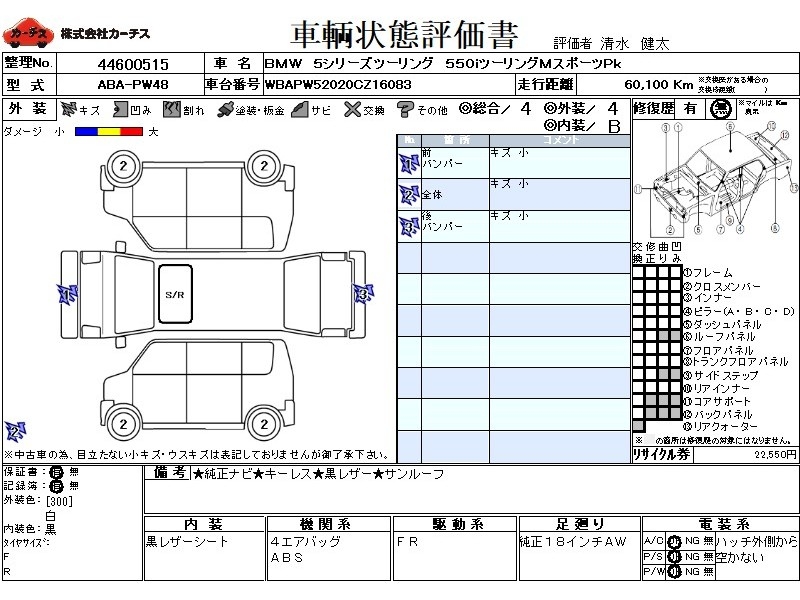The height and width of the screenshot is (600, 800).
Task: Click the yellow segment of damage scale
Action: (109, 132)
